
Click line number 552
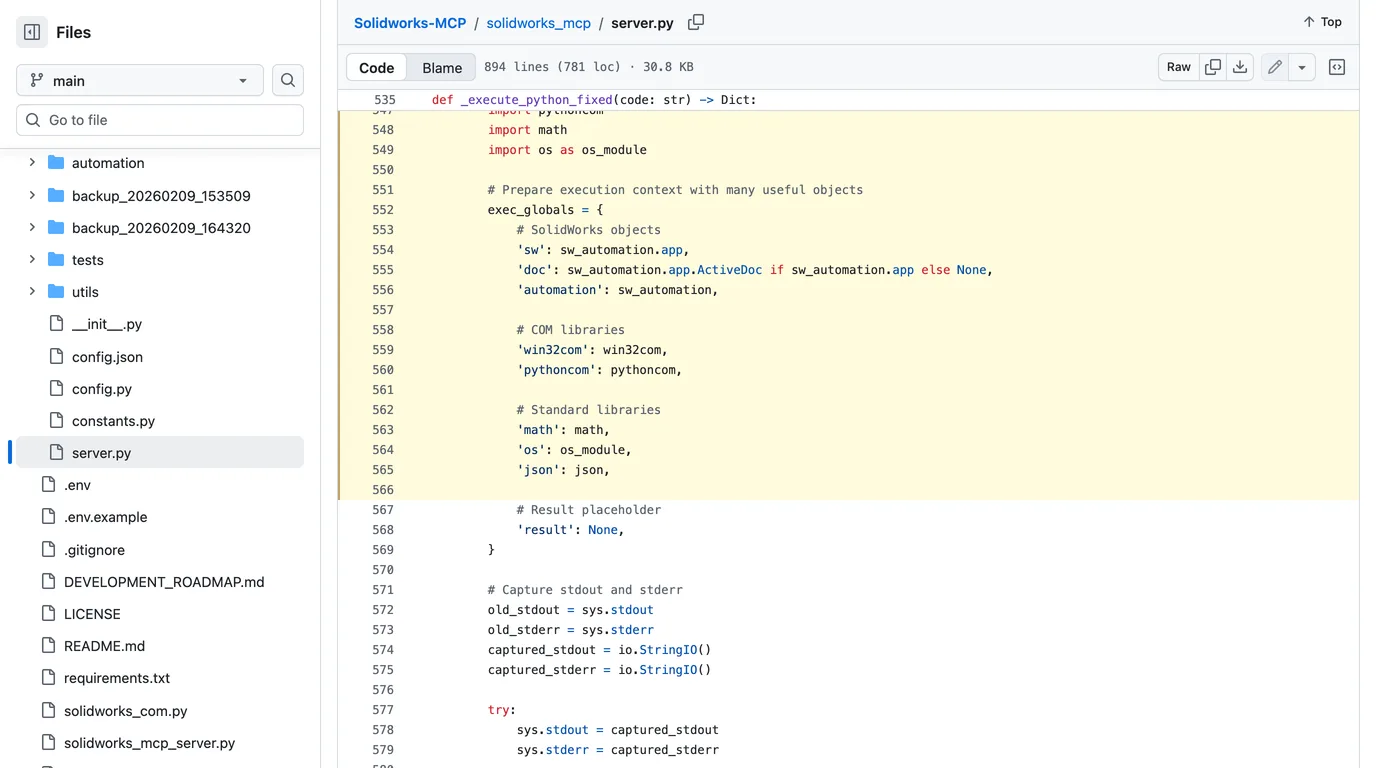point(383,210)
